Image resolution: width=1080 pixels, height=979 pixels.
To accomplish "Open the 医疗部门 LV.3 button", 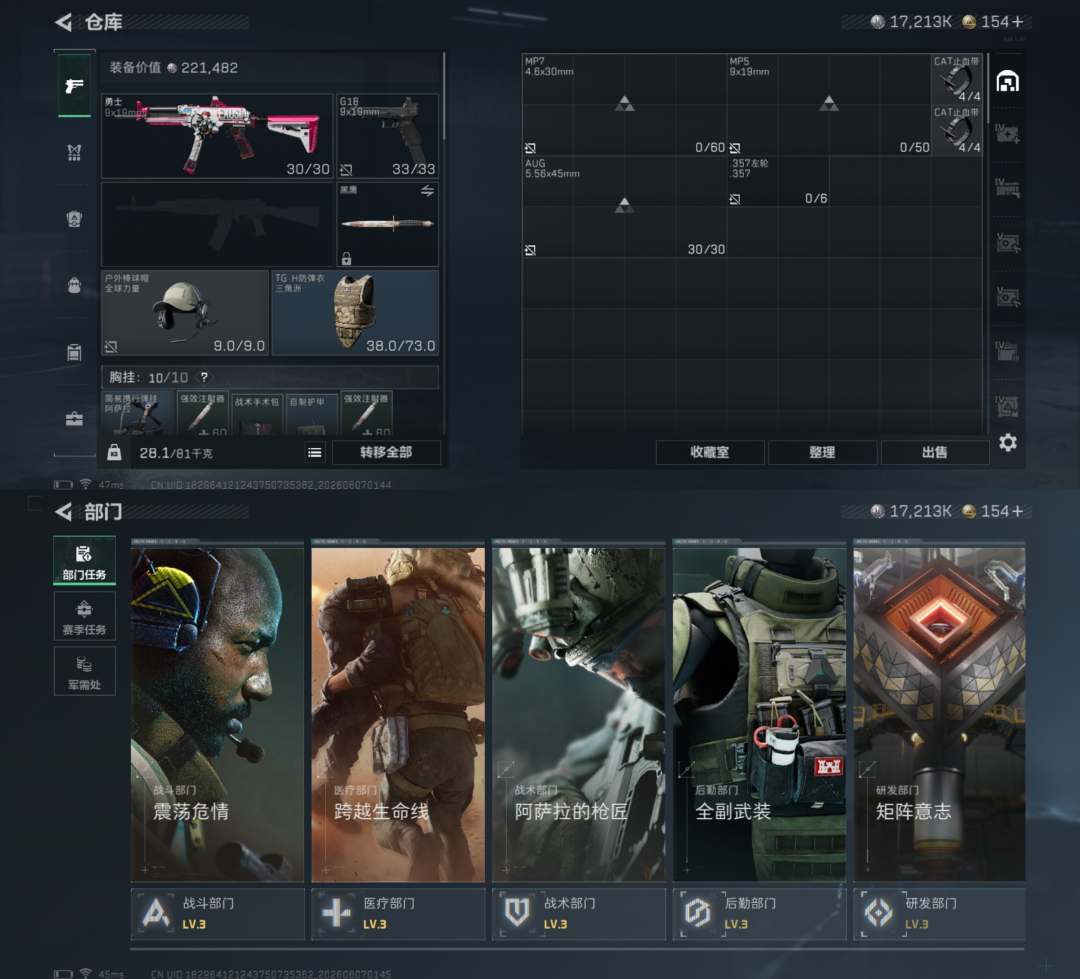I will click(x=398, y=914).
